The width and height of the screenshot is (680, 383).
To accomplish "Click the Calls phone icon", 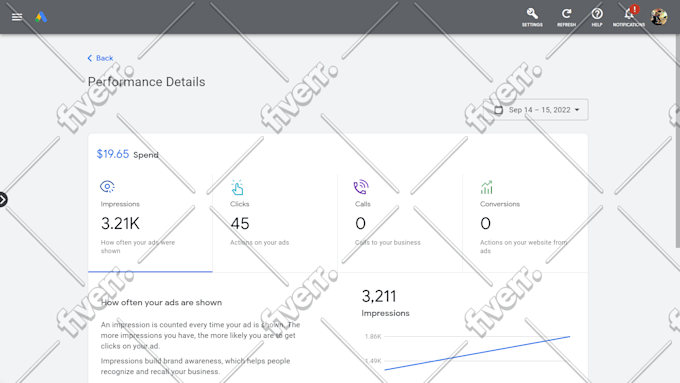I will point(361,187).
